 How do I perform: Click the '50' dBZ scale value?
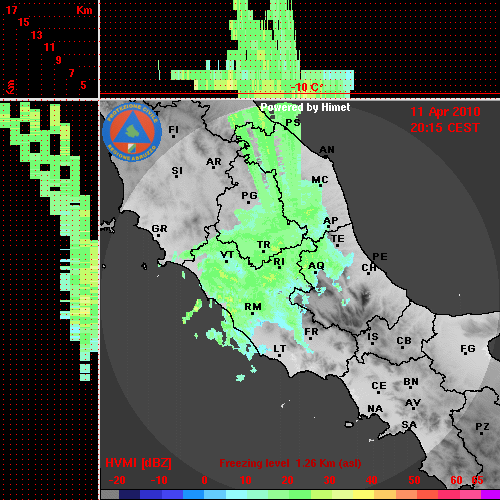414,480
